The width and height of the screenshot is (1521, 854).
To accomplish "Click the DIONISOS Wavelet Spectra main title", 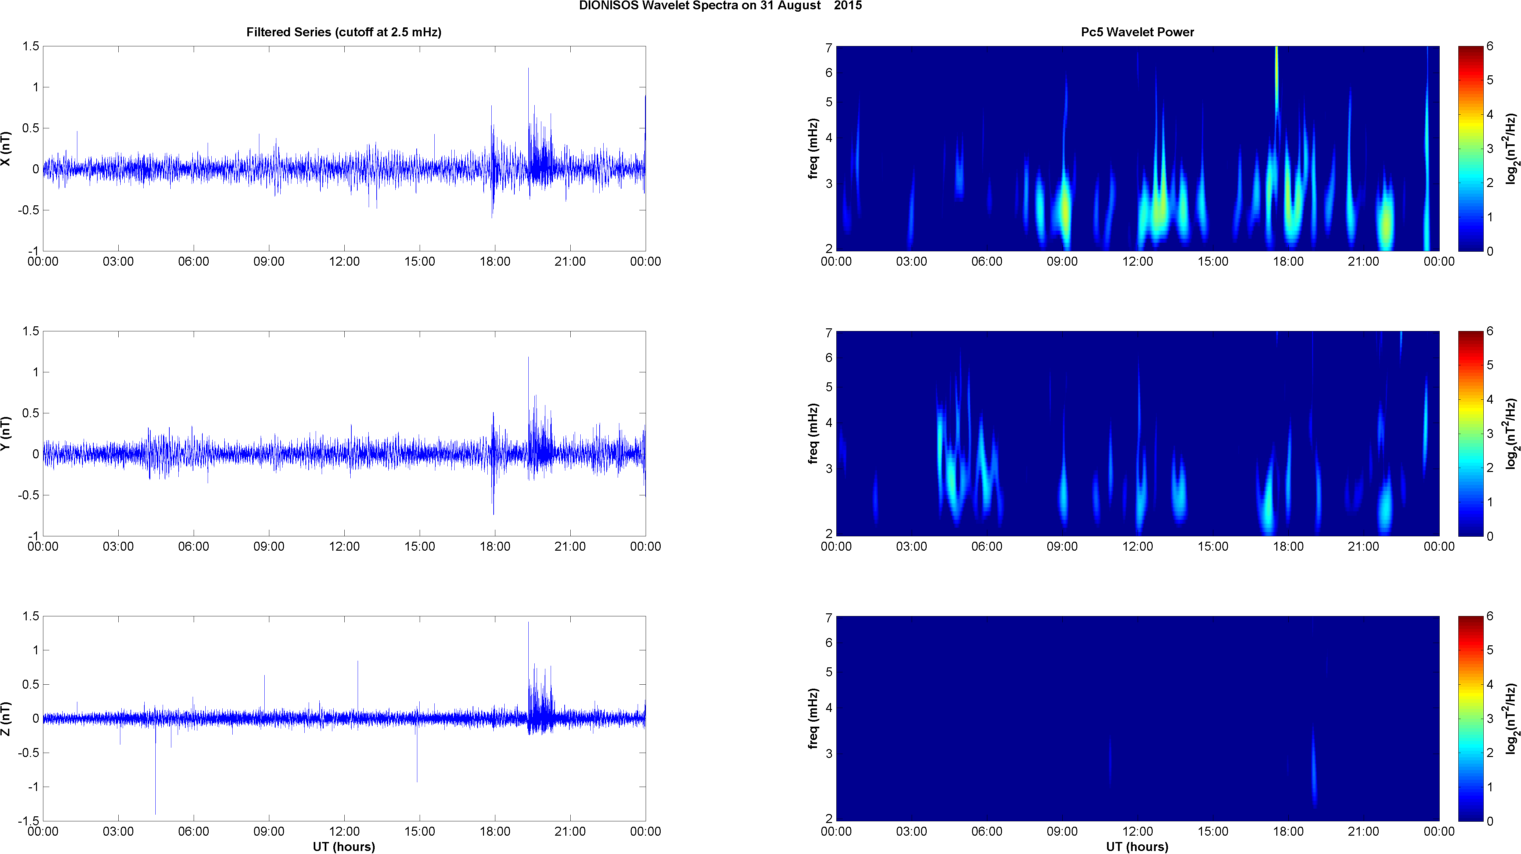I will click(720, 6).
